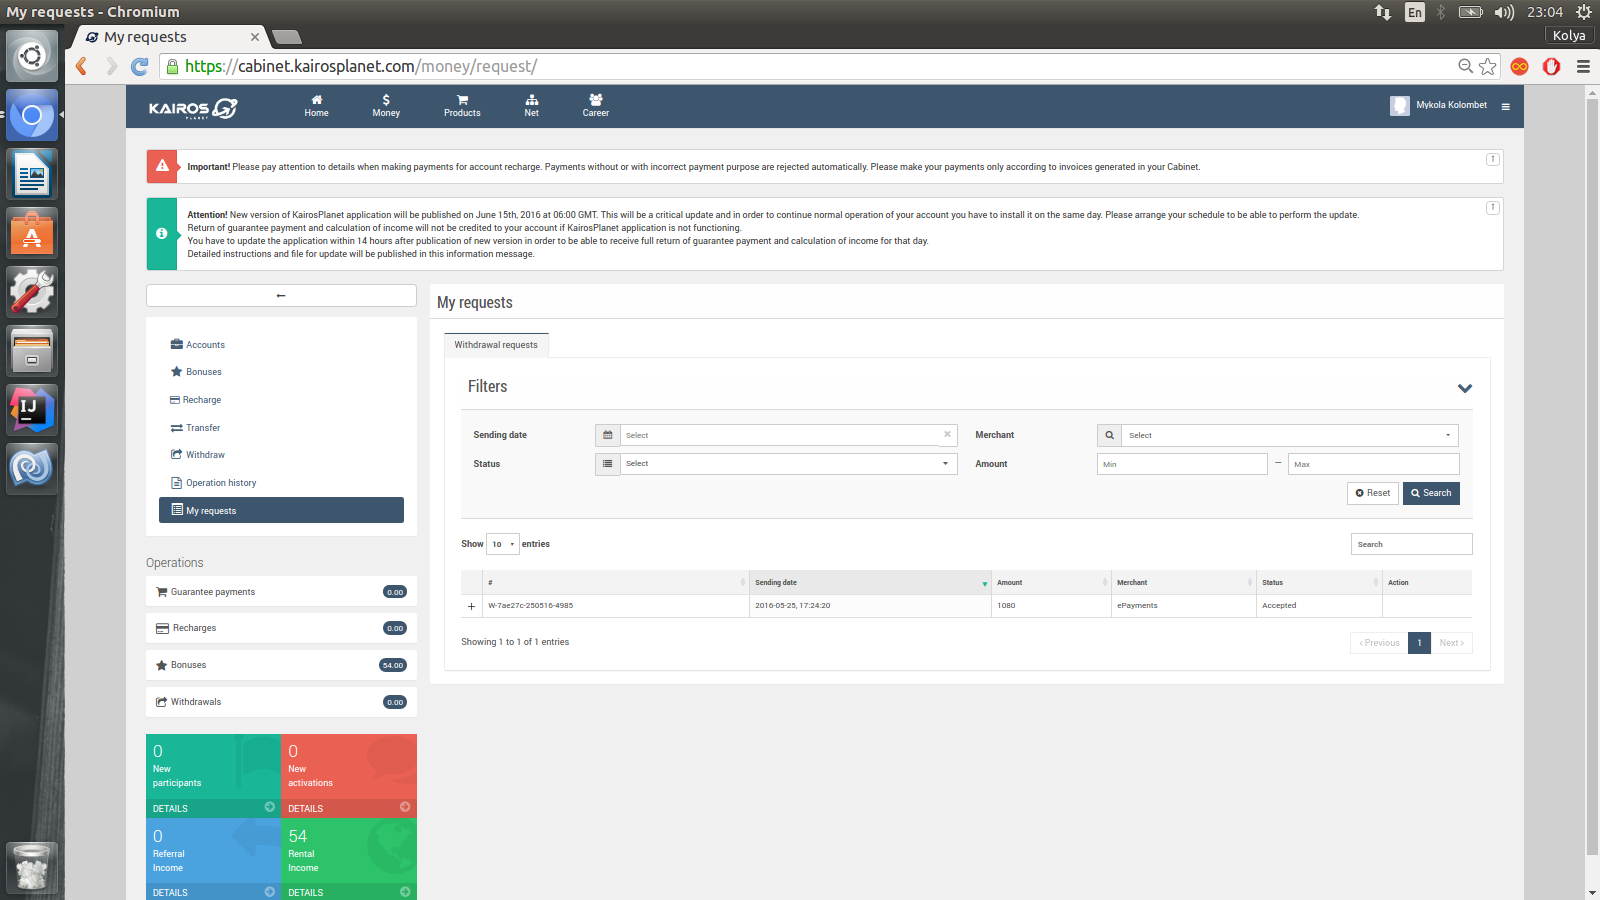1600x900 pixels.
Task: Open the Merchant filter dropdown
Action: [1288, 436]
